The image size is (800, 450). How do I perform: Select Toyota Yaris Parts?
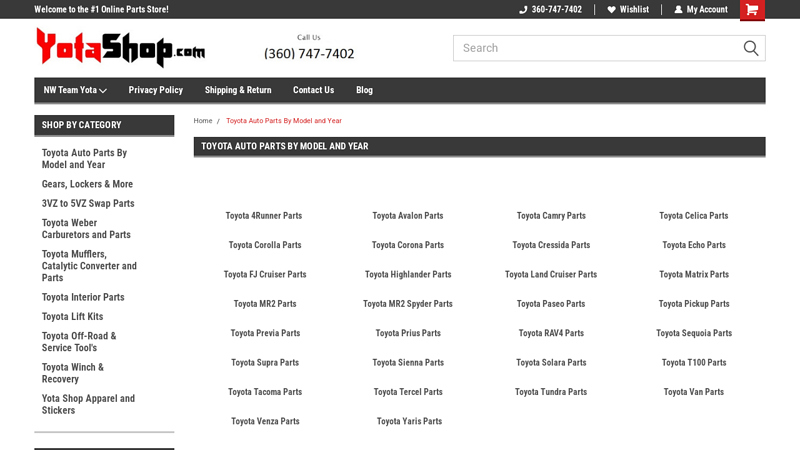(x=409, y=421)
